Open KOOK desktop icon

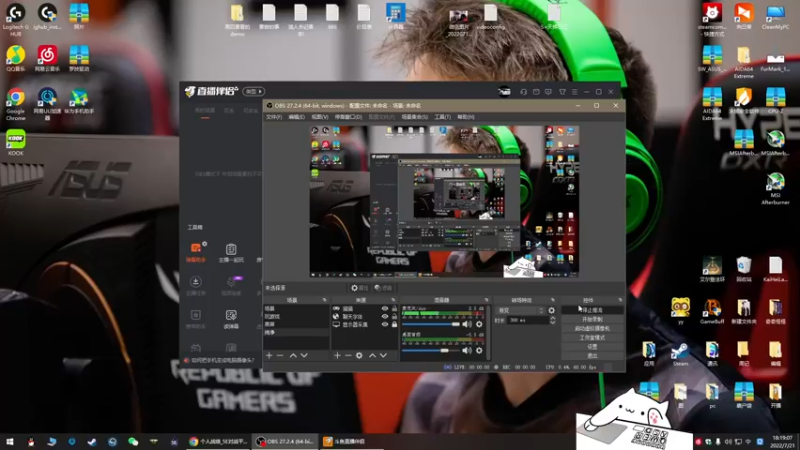(15, 142)
